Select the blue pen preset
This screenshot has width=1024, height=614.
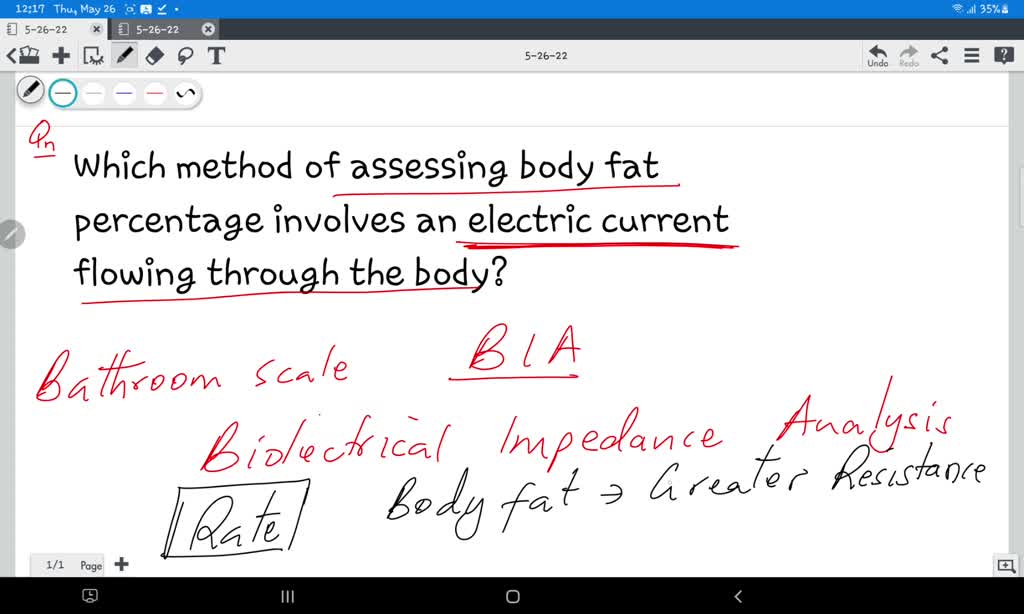(x=123, y=93)
